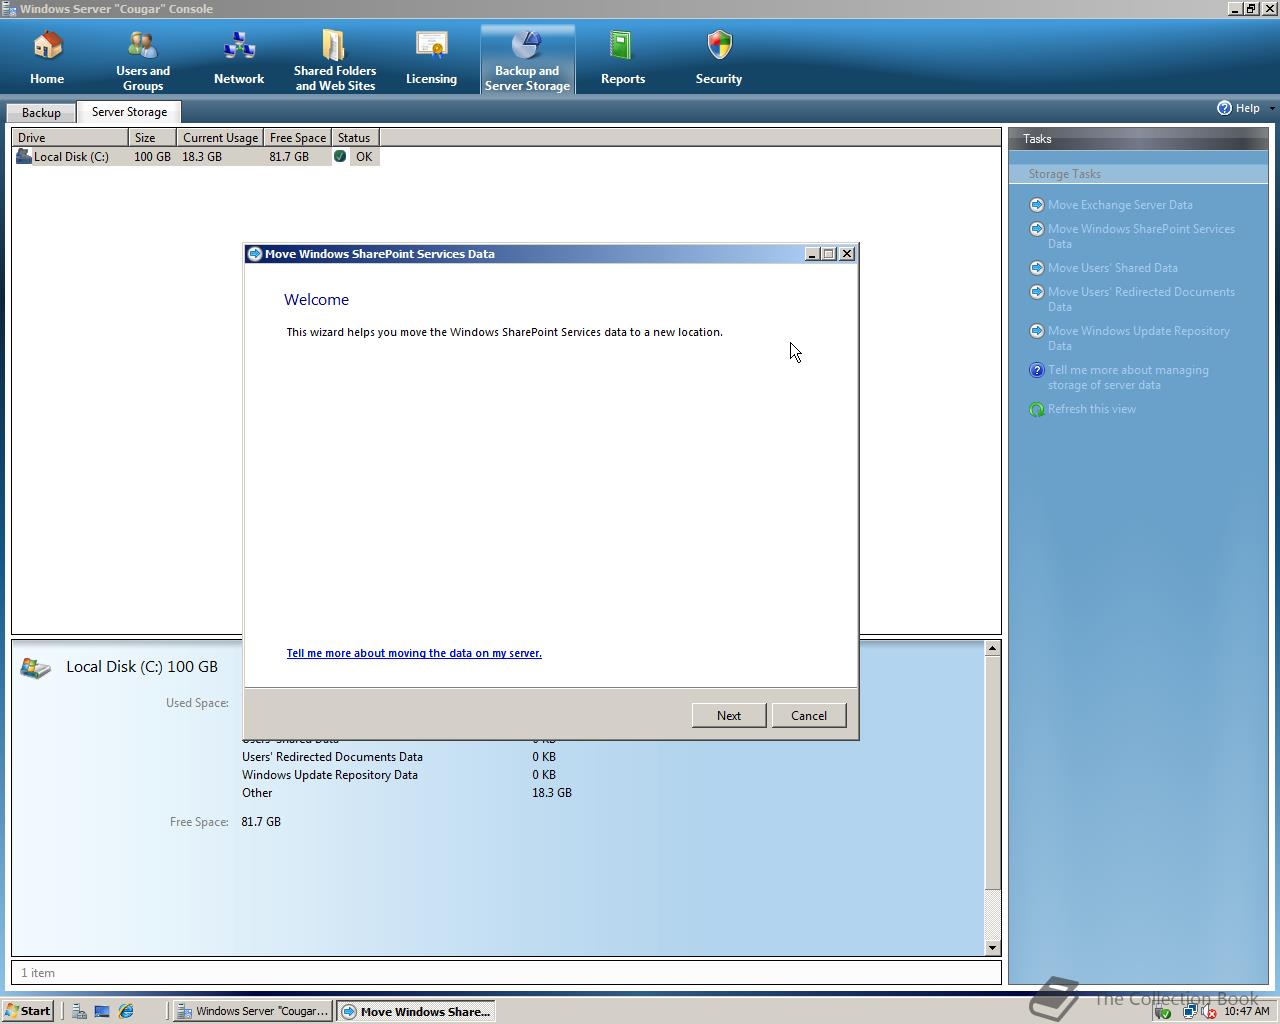The image size is (1280, 1024).
Task: Open the Licensing section
Action: point(431,58)
